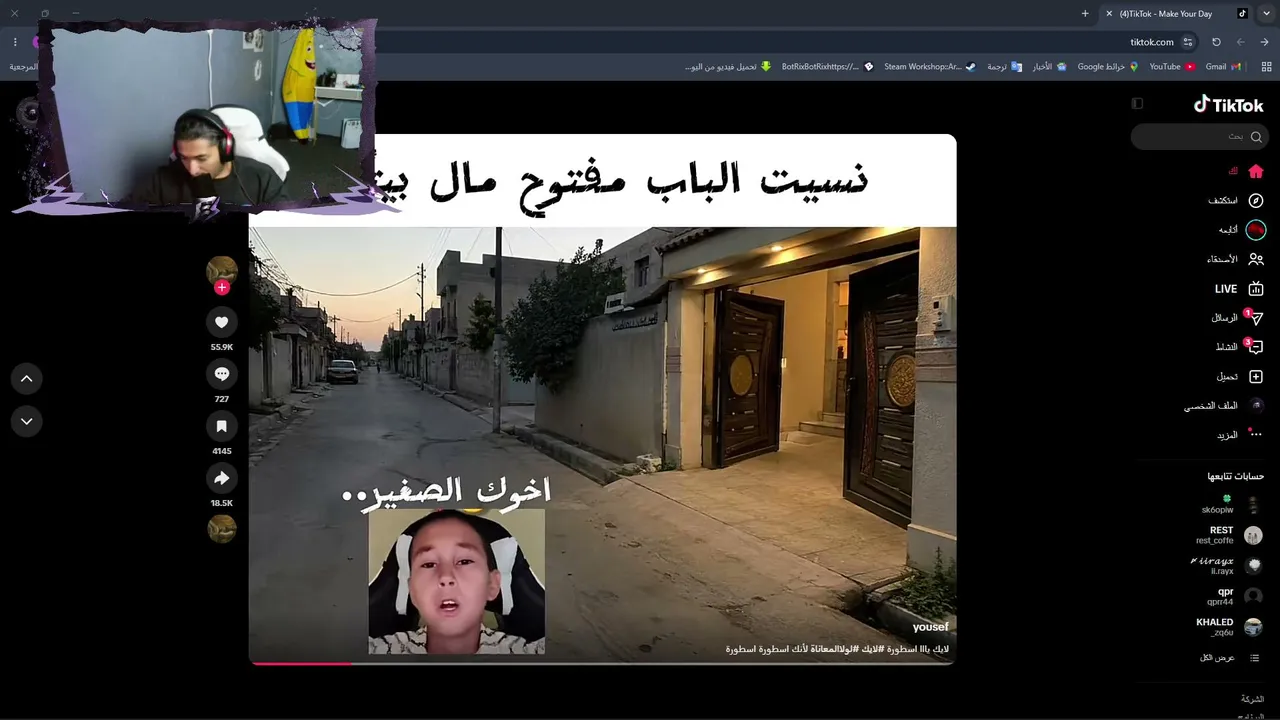
Task: Open the Google Maps bookmark
Action: tap(1108, 67)
